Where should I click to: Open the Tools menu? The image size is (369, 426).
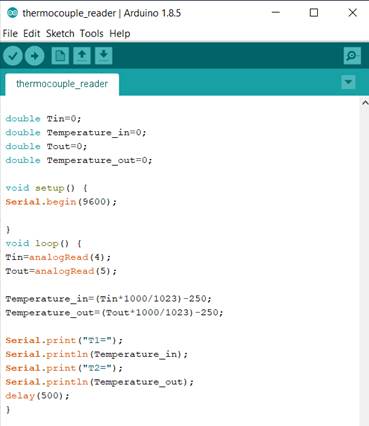pyautogui.click(x=92, y=33)
